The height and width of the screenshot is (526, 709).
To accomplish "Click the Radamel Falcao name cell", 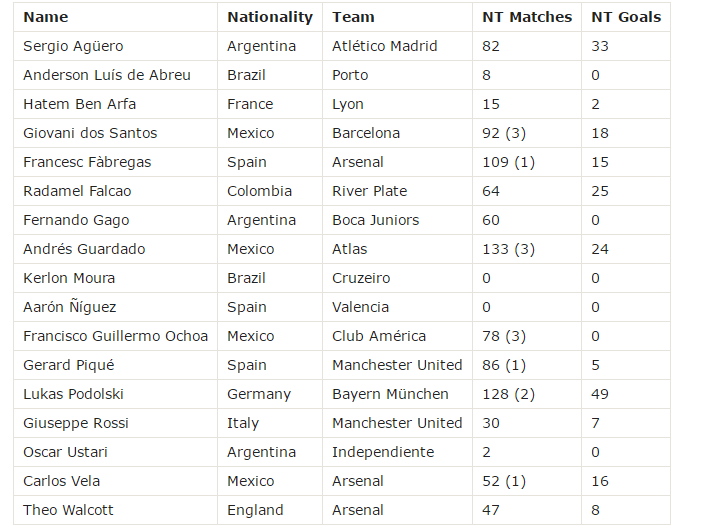I will [x=77, y=191].
